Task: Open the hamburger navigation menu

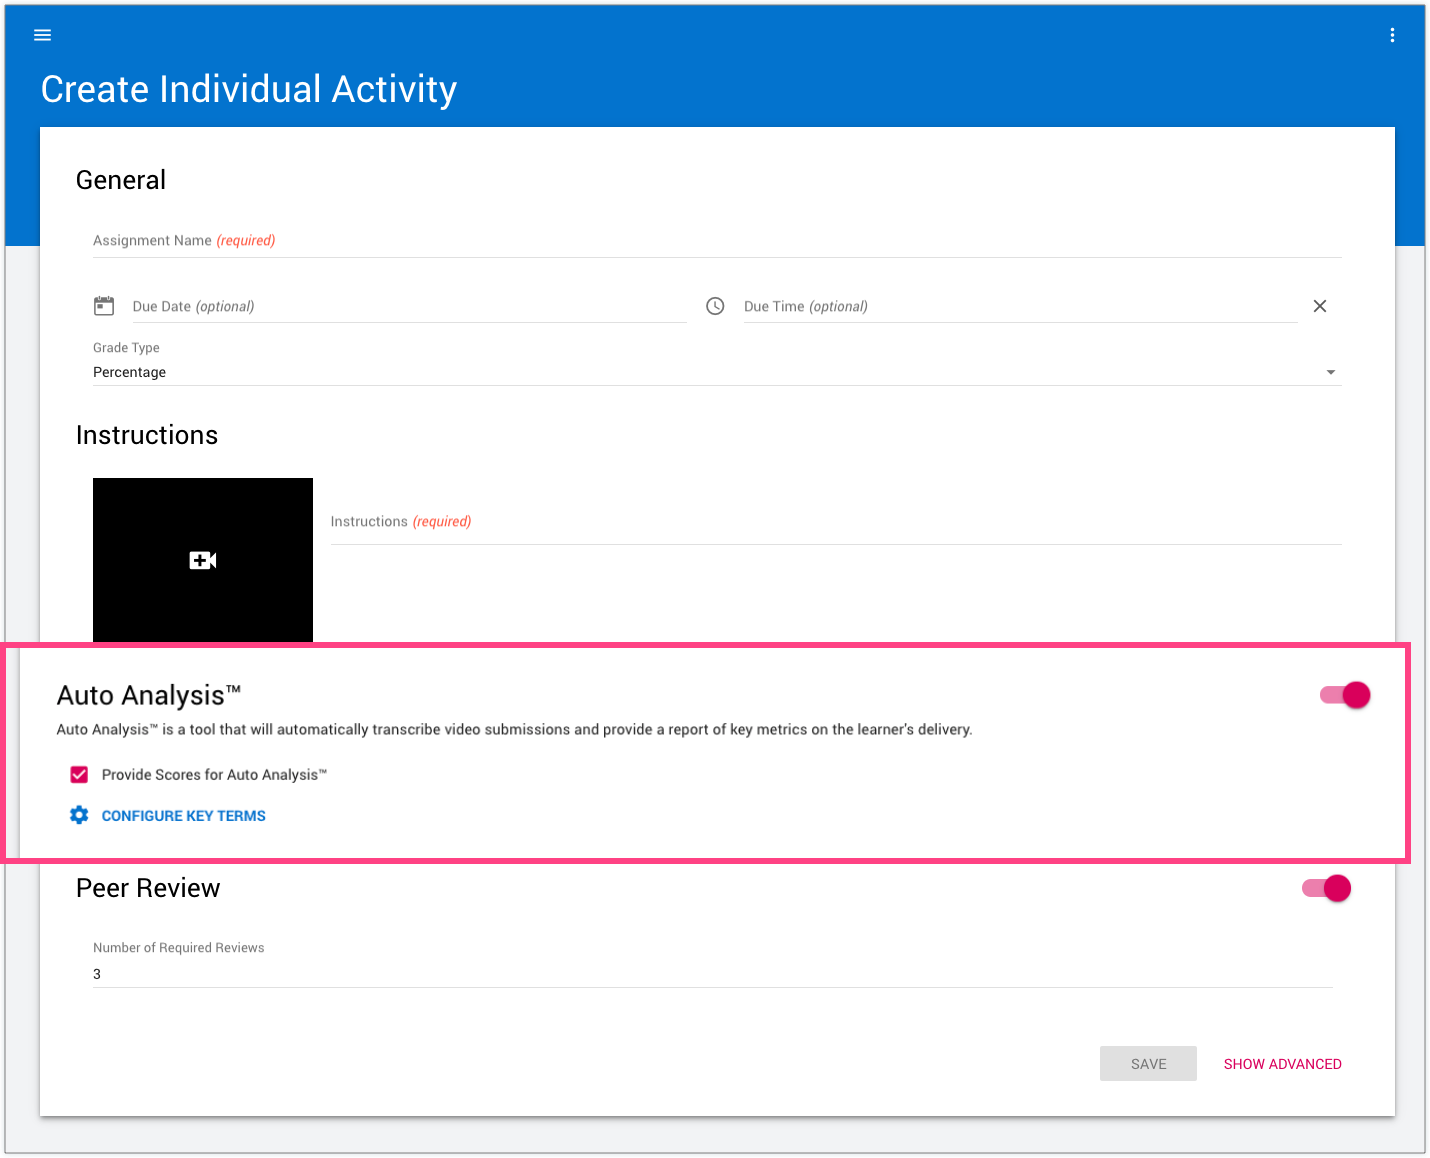Action: coord(42,35)
